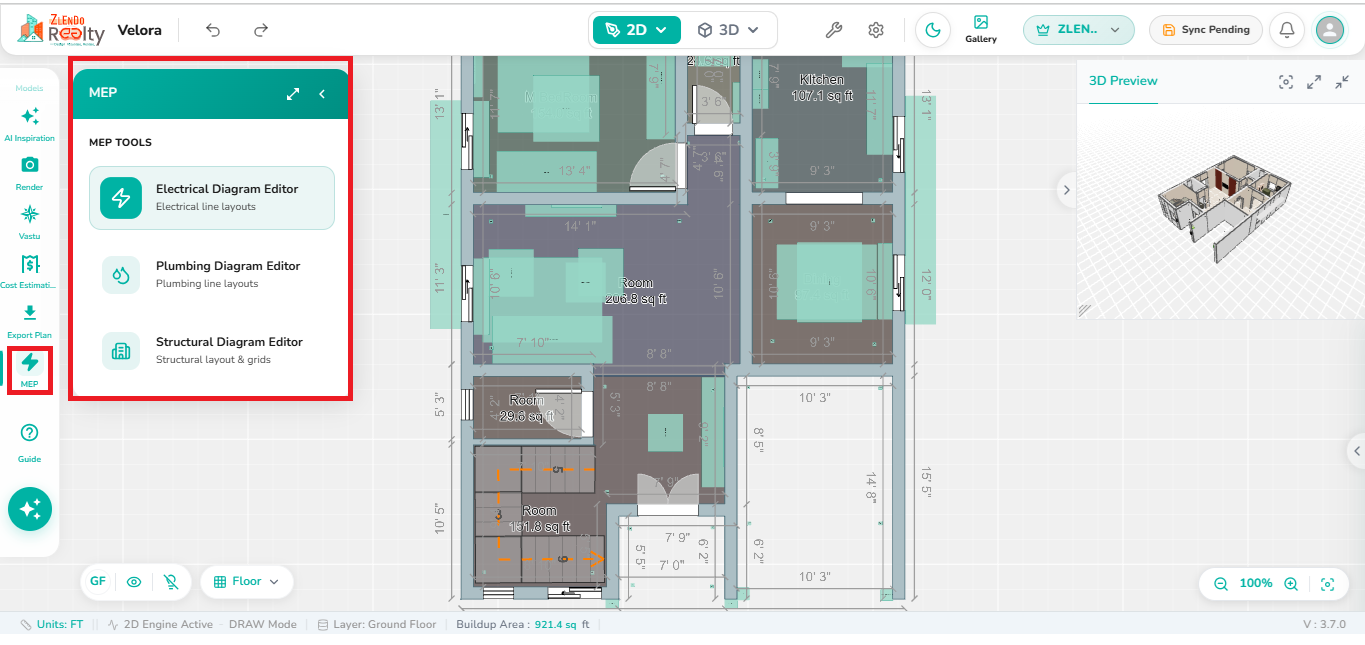Open the ZLEN.. account plan dropdown
This screenshot has width=1365, height=645.
pos(1078,30)
